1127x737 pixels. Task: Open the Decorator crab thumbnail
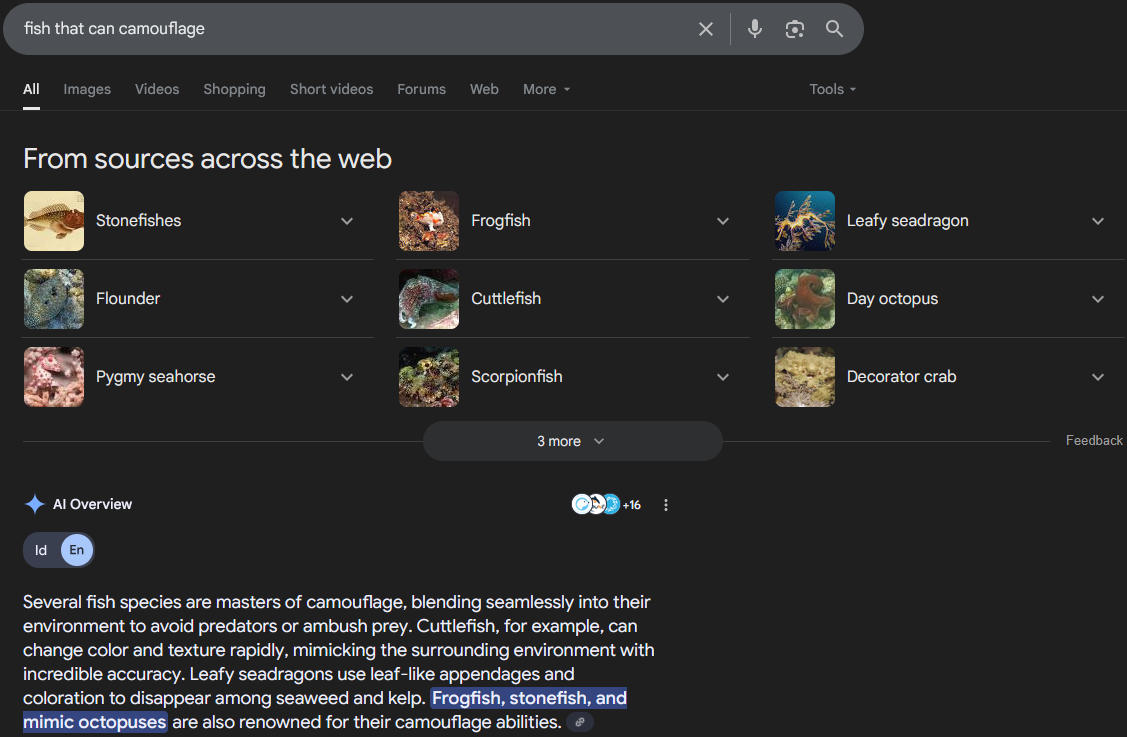pos(805,377)
